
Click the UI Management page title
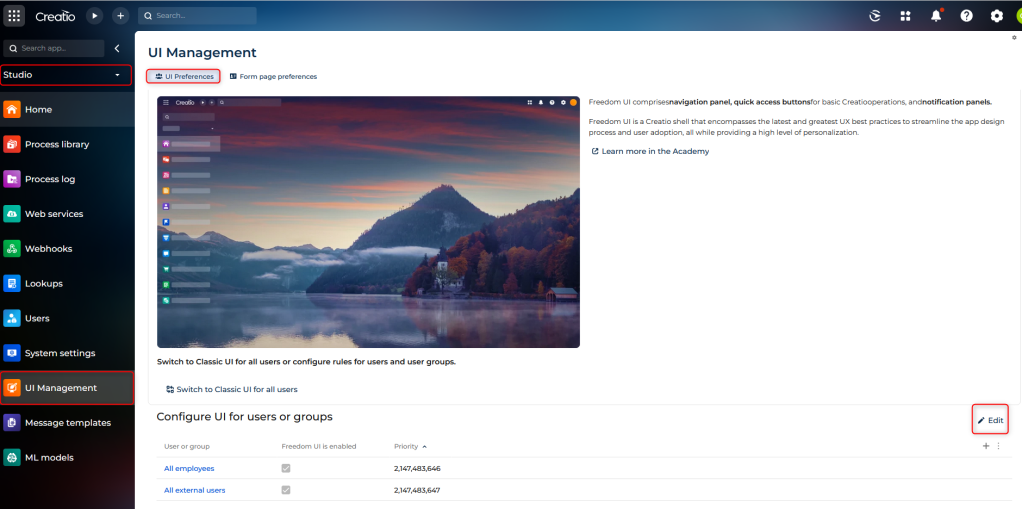[202, 53]
